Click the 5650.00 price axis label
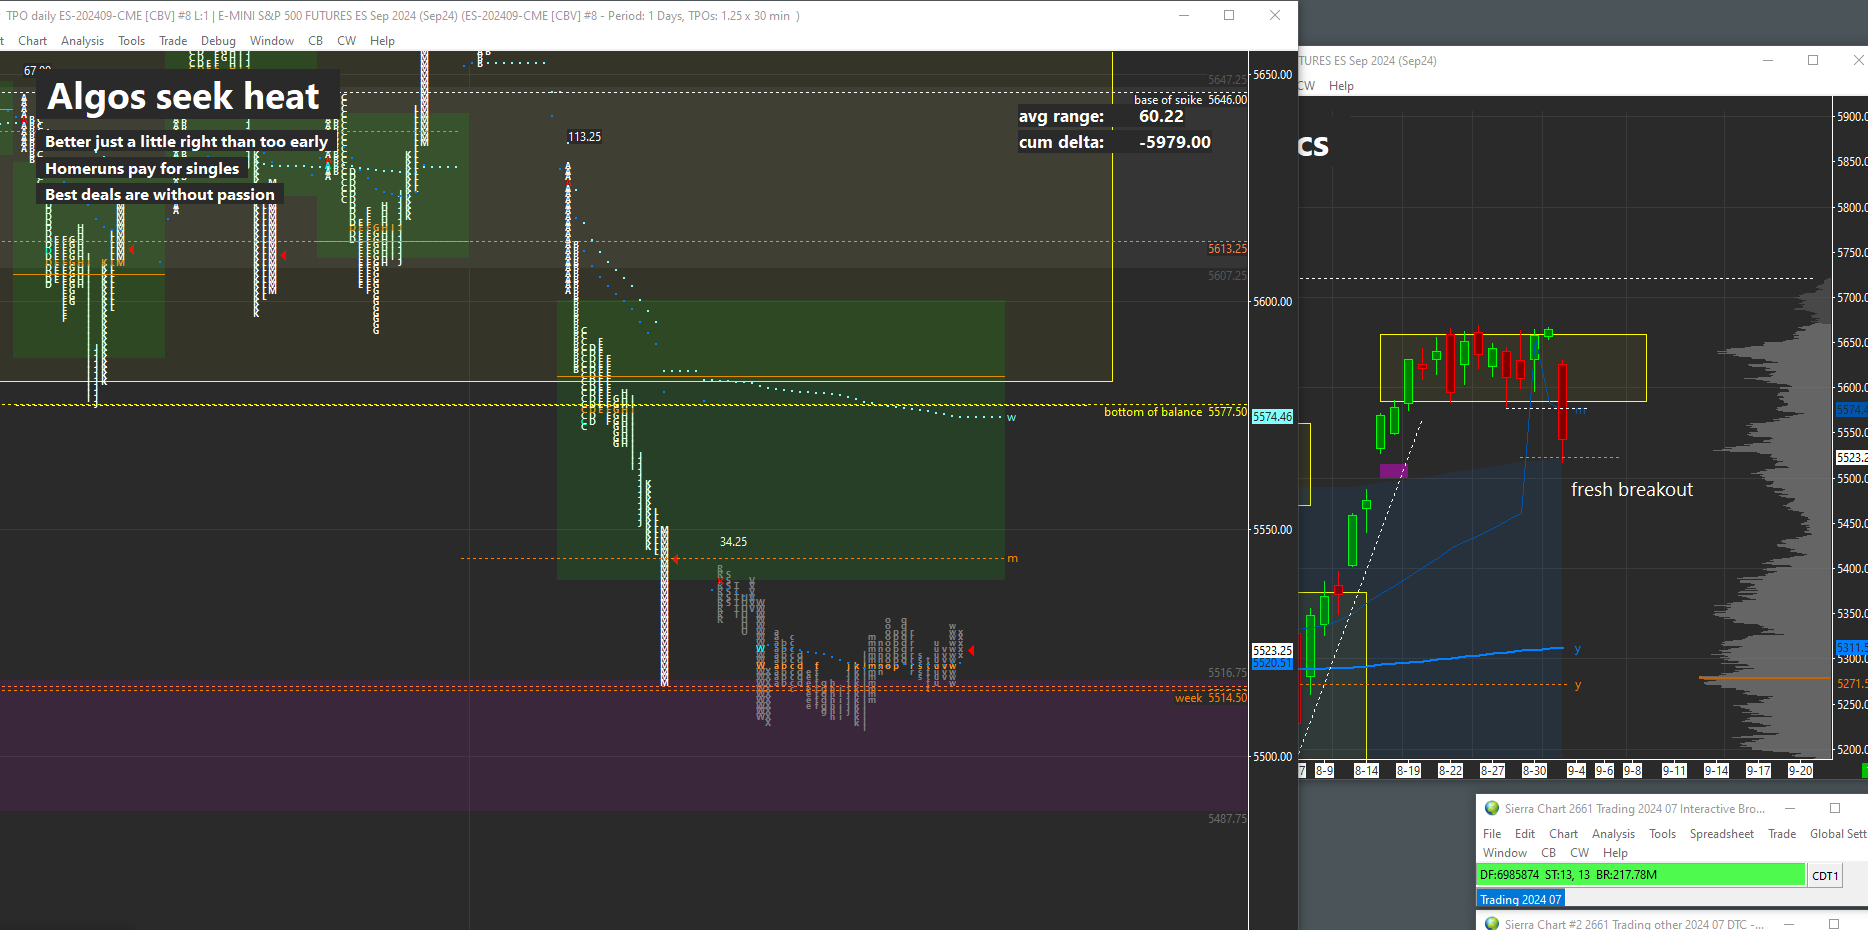This screenshot has width=1868, height=930. (x=1272, y=75)
